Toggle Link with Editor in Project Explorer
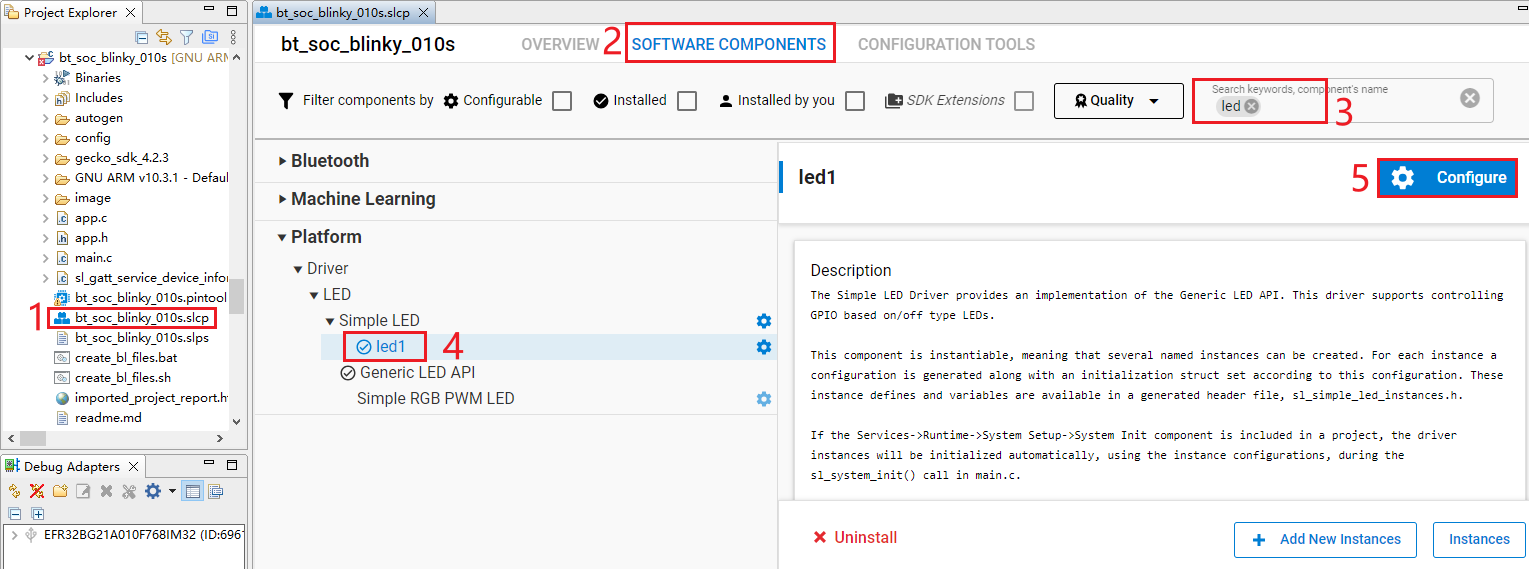Viewport: 1529px width, 569px height. click(164, 37)
